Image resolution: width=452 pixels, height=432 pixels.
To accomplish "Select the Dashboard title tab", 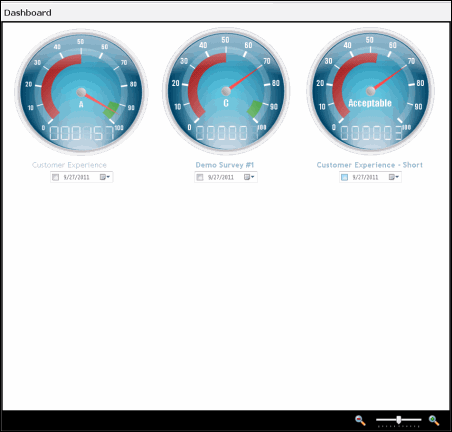I will [28, 13].
